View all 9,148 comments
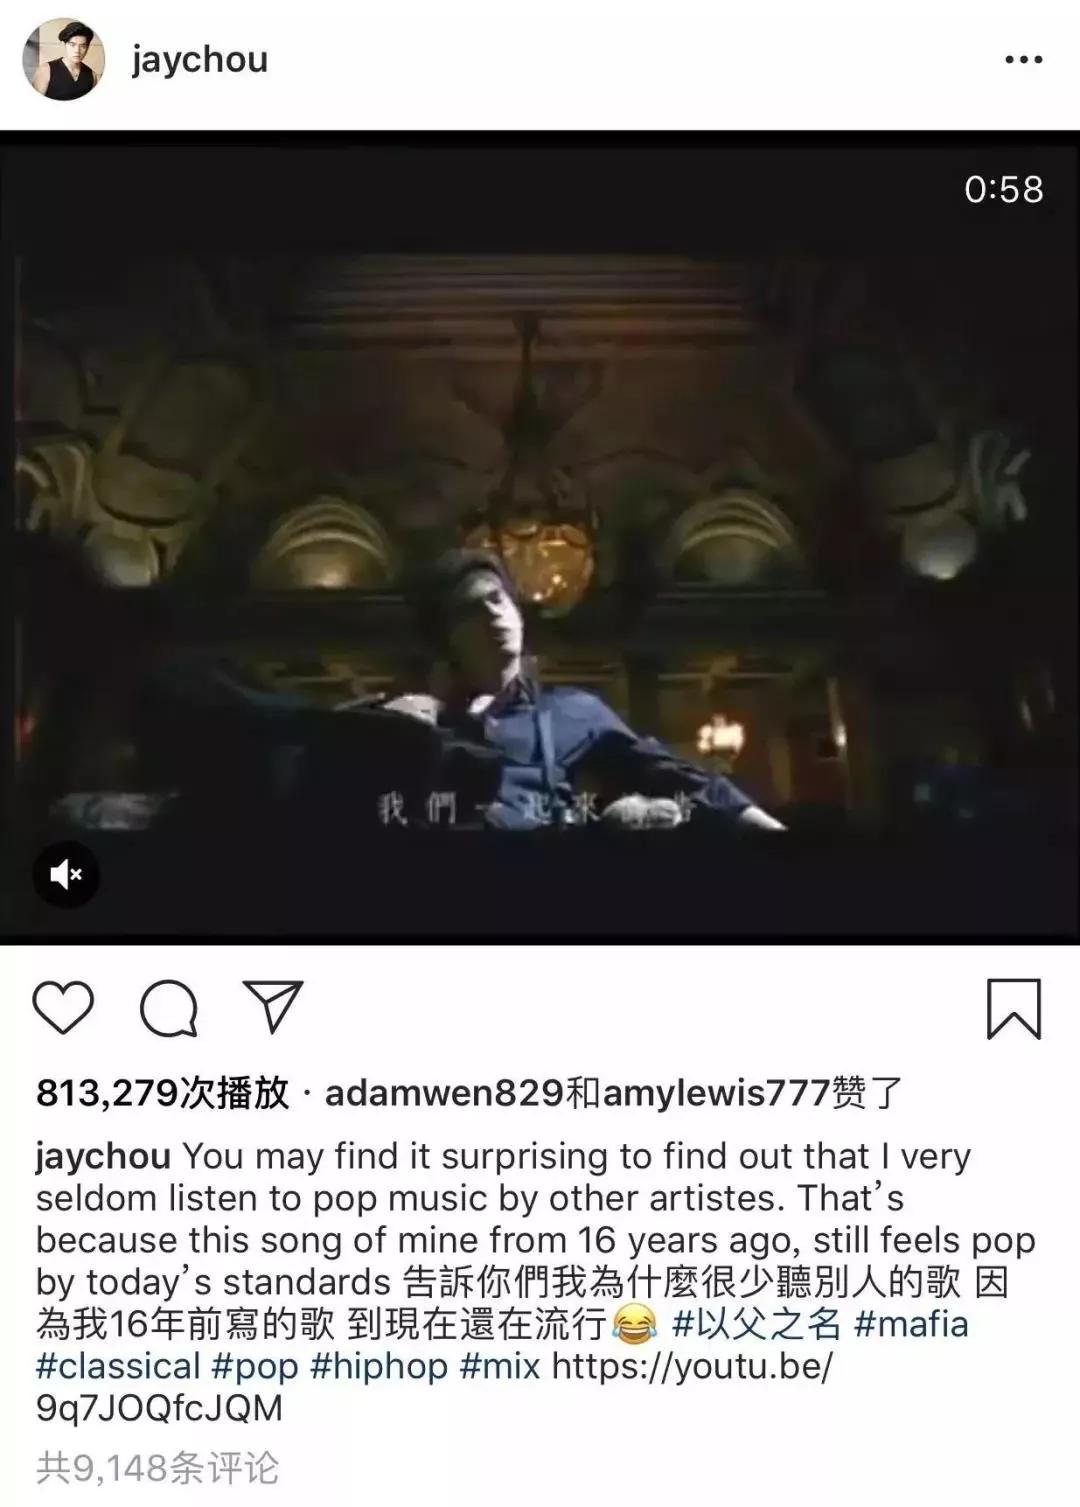Image resolution: width=1080 pixels, height=1507 pixels. point(158,1468)
